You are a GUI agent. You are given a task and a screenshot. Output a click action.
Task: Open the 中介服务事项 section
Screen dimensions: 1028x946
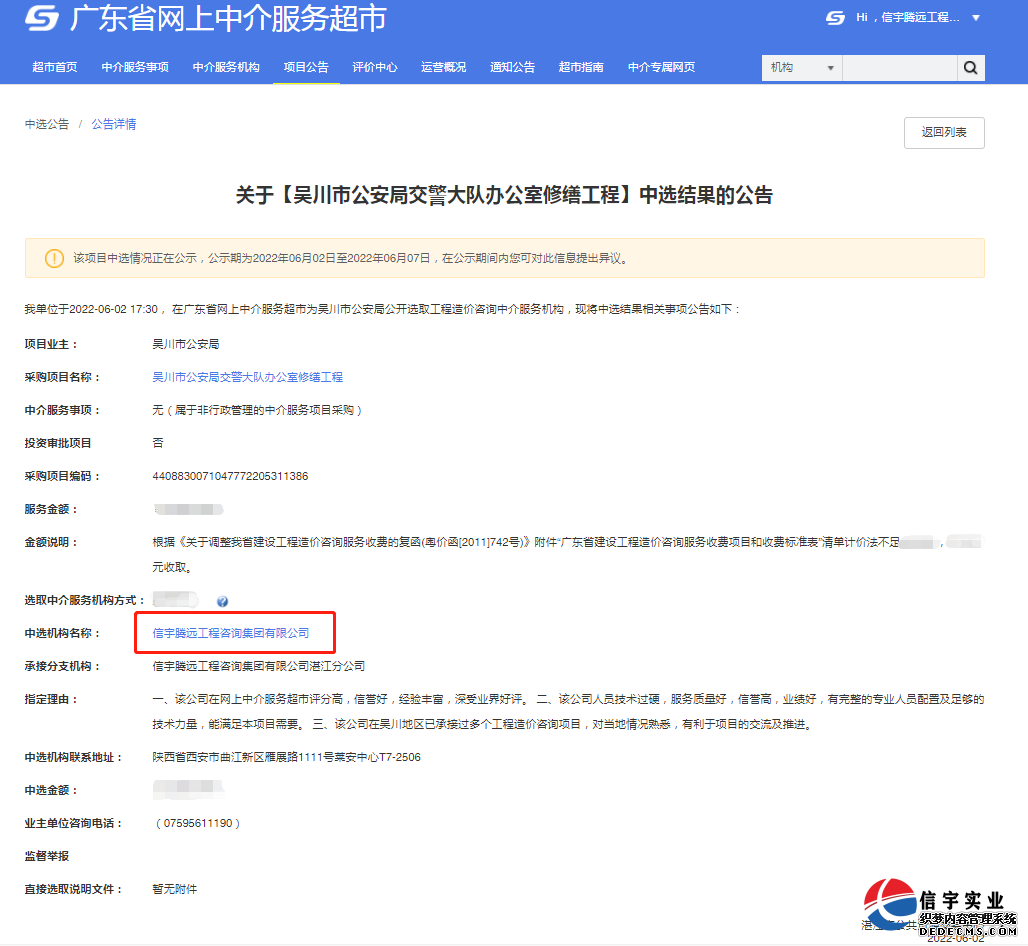tap(135, 67)
